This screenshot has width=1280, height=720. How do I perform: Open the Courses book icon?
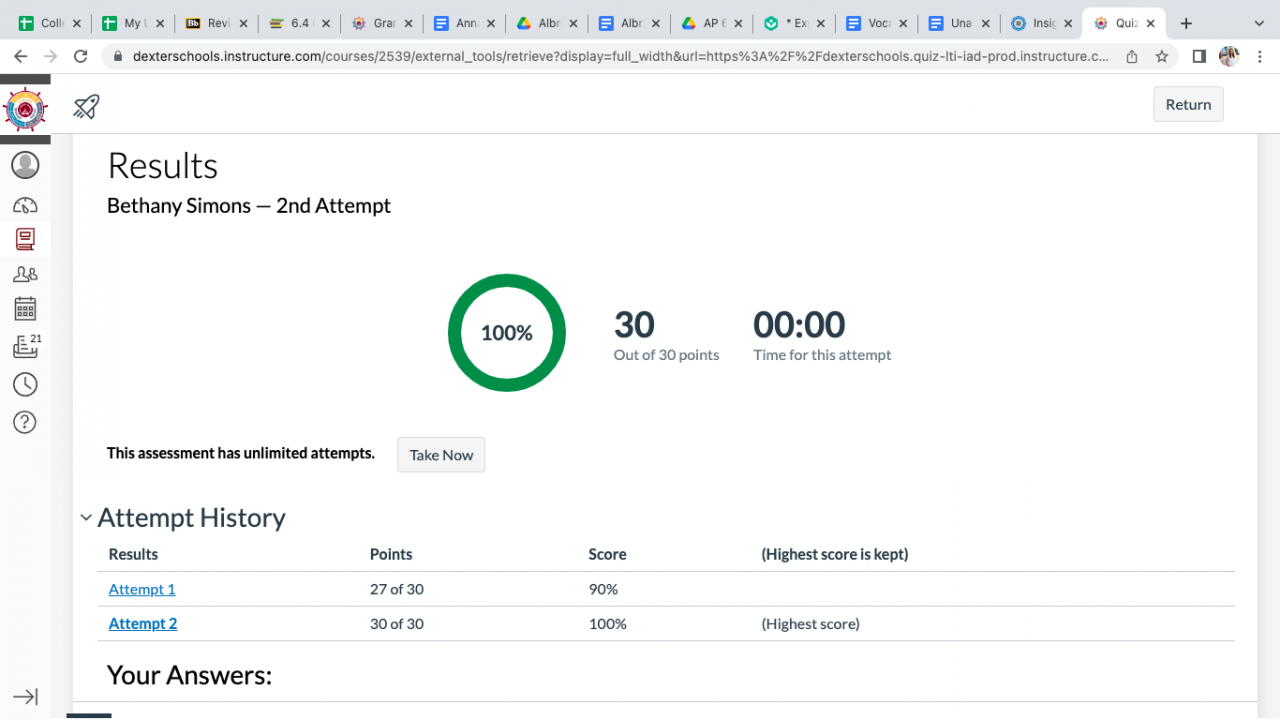pyautogui.click(x=25, y=239)
